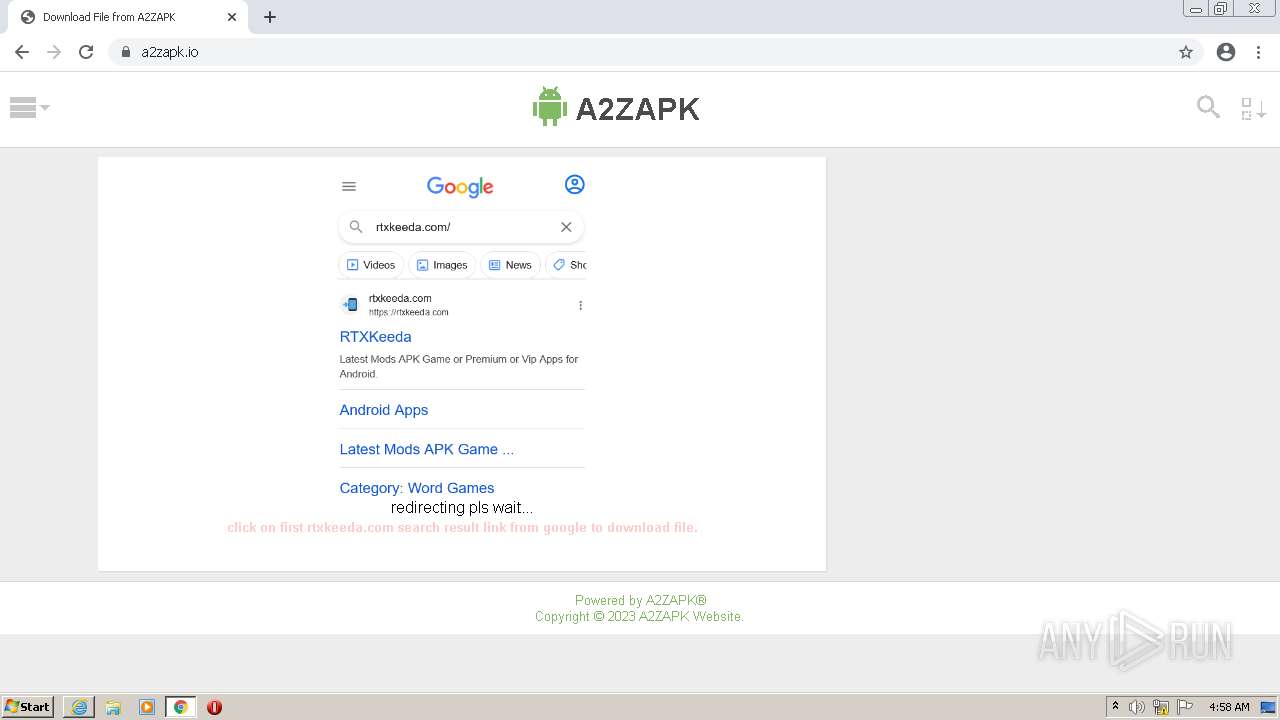Click the Google logo in the image
This screenshot has width=1280, height=720.
(460, 186)
